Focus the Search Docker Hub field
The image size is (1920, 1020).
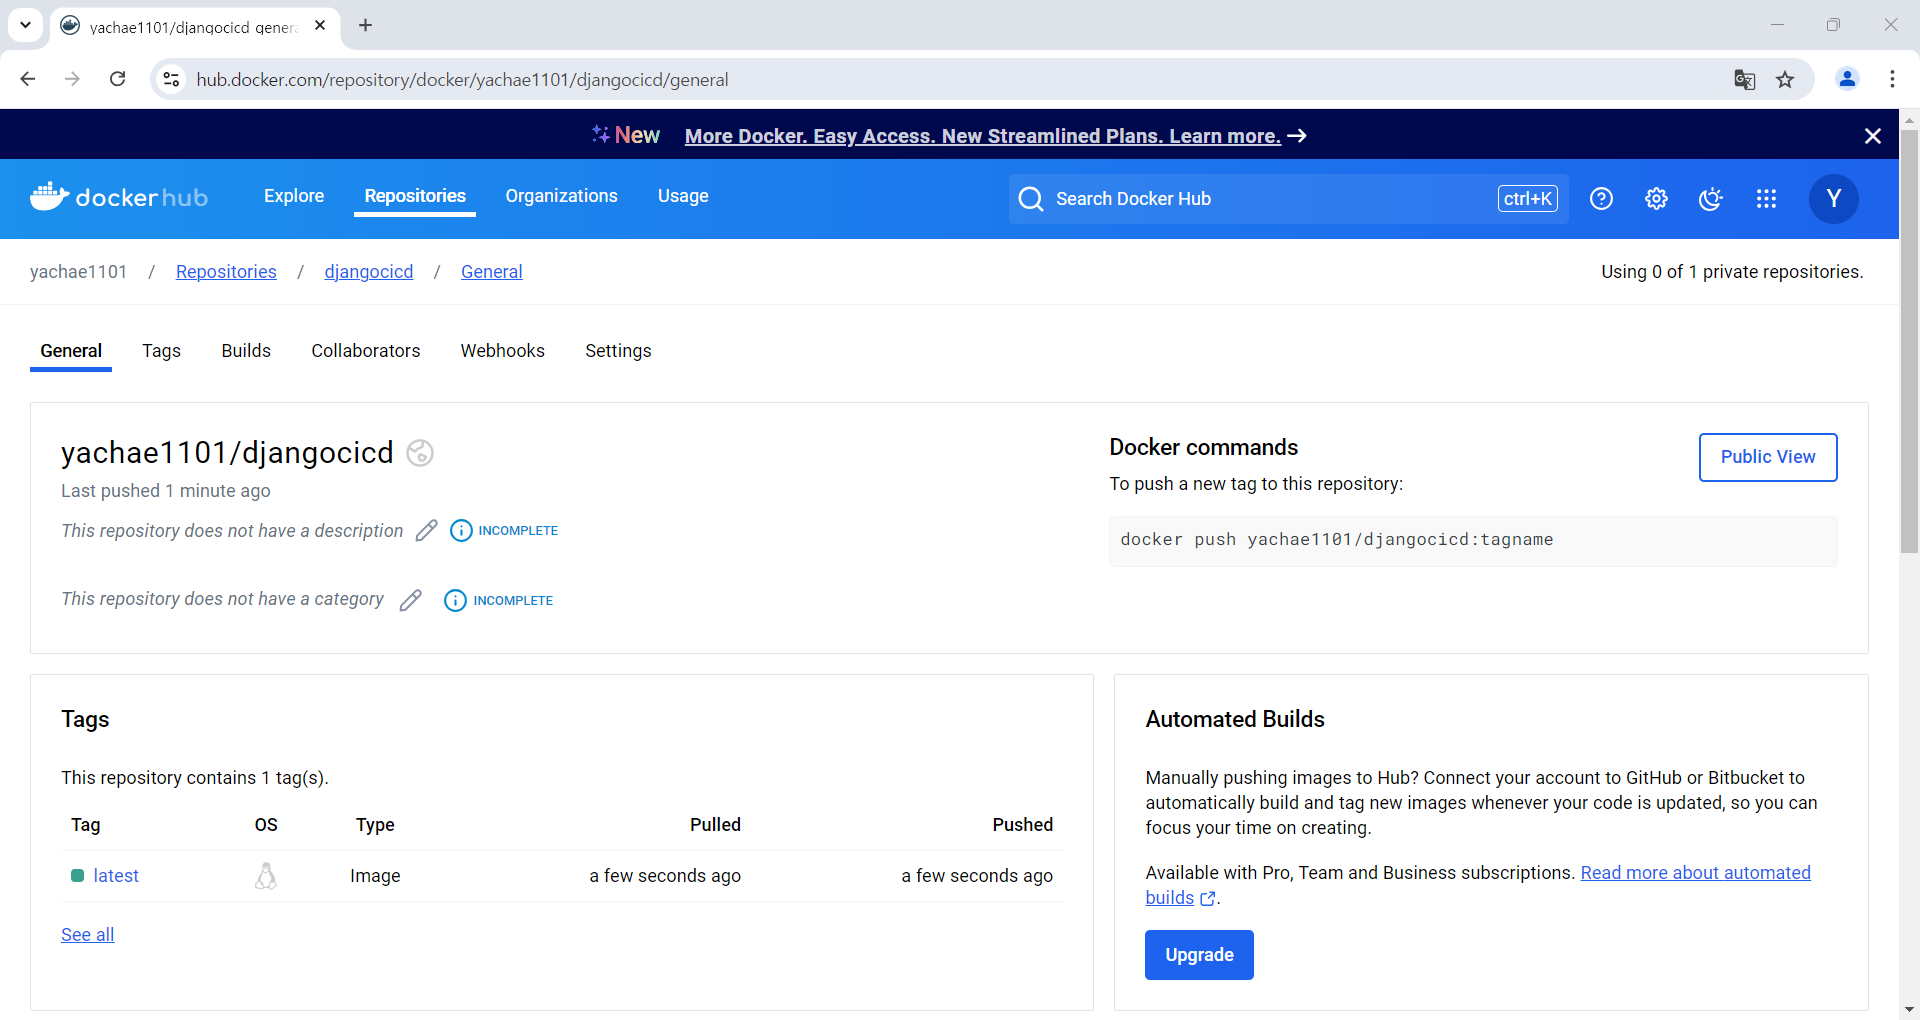[x=1288, y=199]
